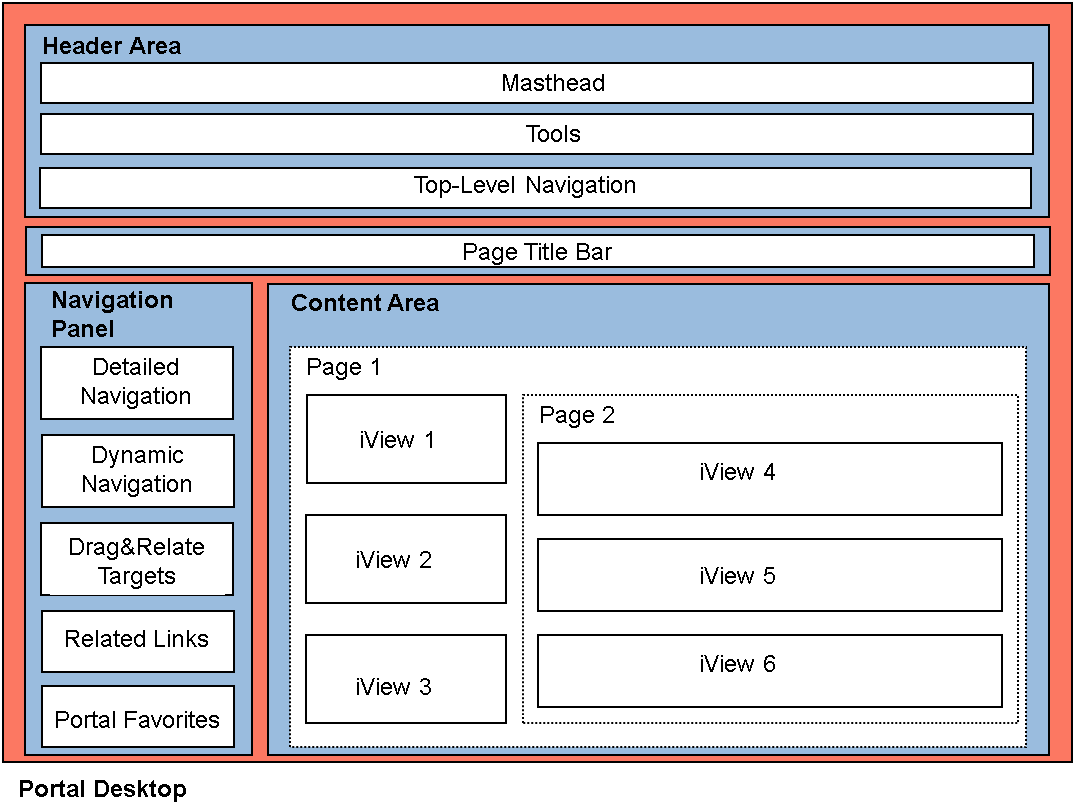Select the Portal Favorites box
The height and width of the screenshot is (806, 1075).
(x=138, y=720)
